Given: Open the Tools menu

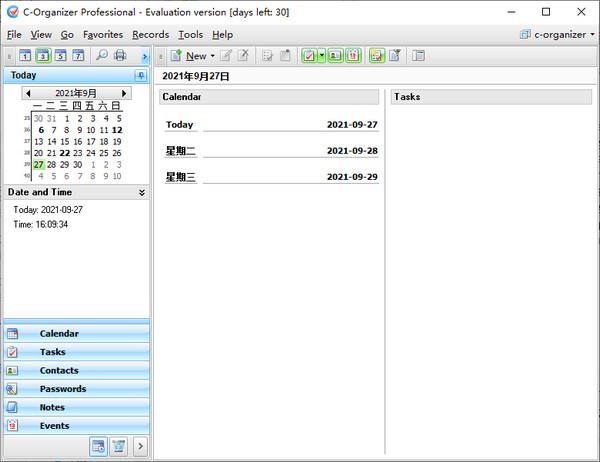Looking at the screenshot, I should pos(191,34).
